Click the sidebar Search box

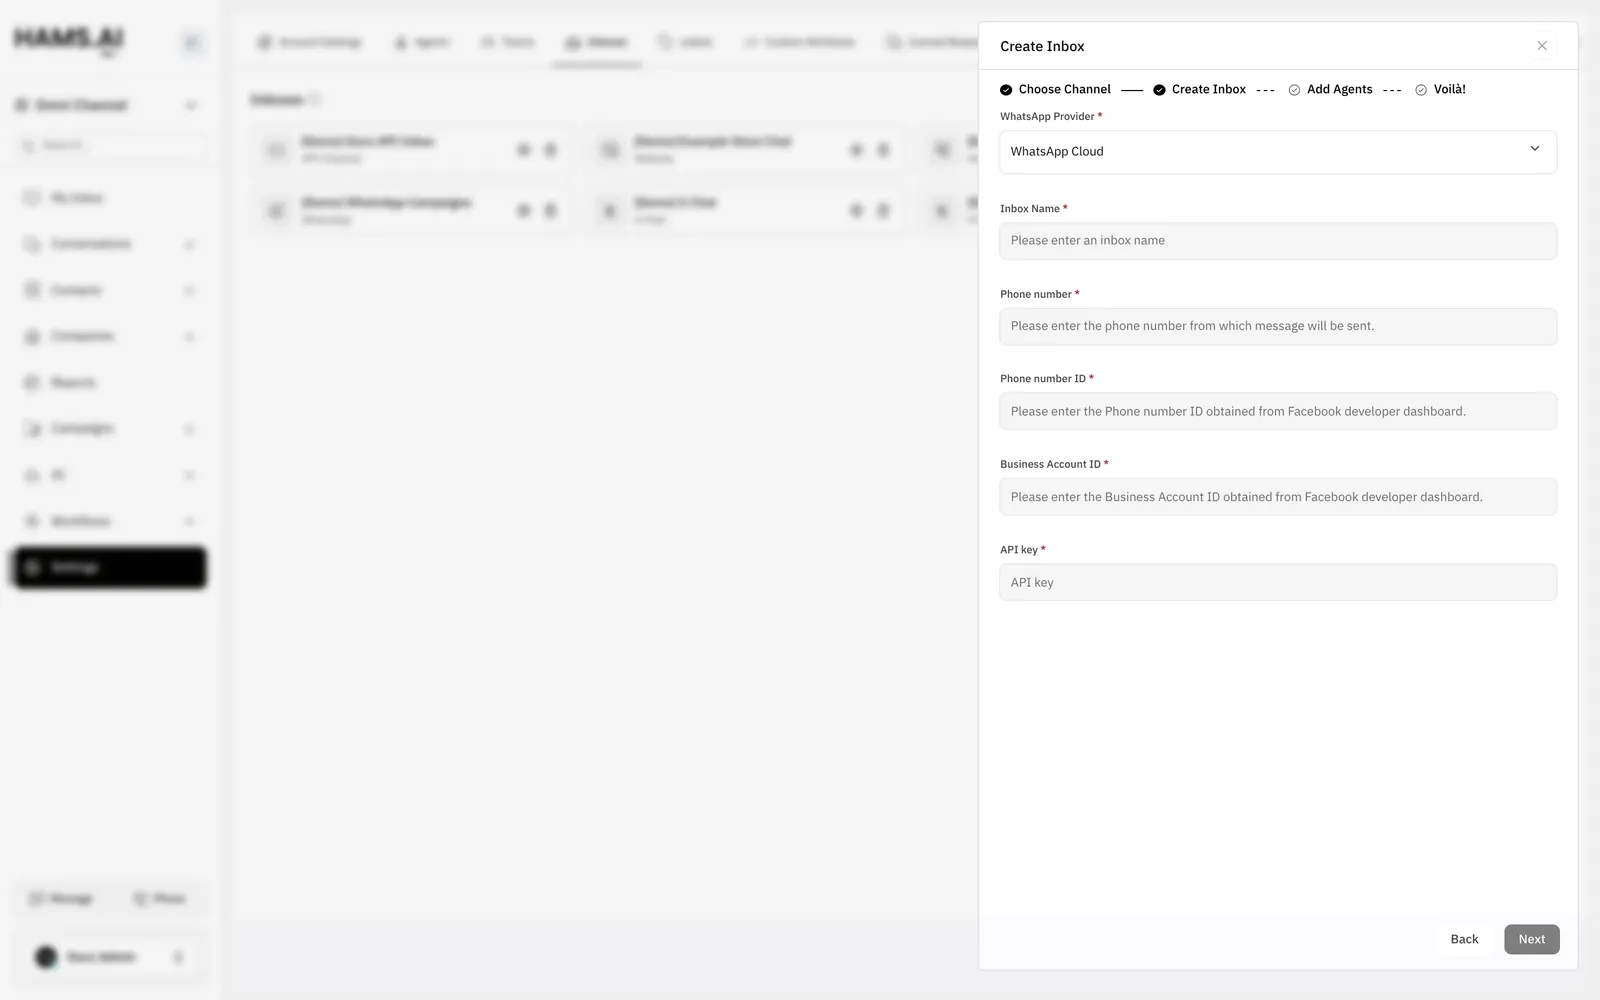[110, 145]
